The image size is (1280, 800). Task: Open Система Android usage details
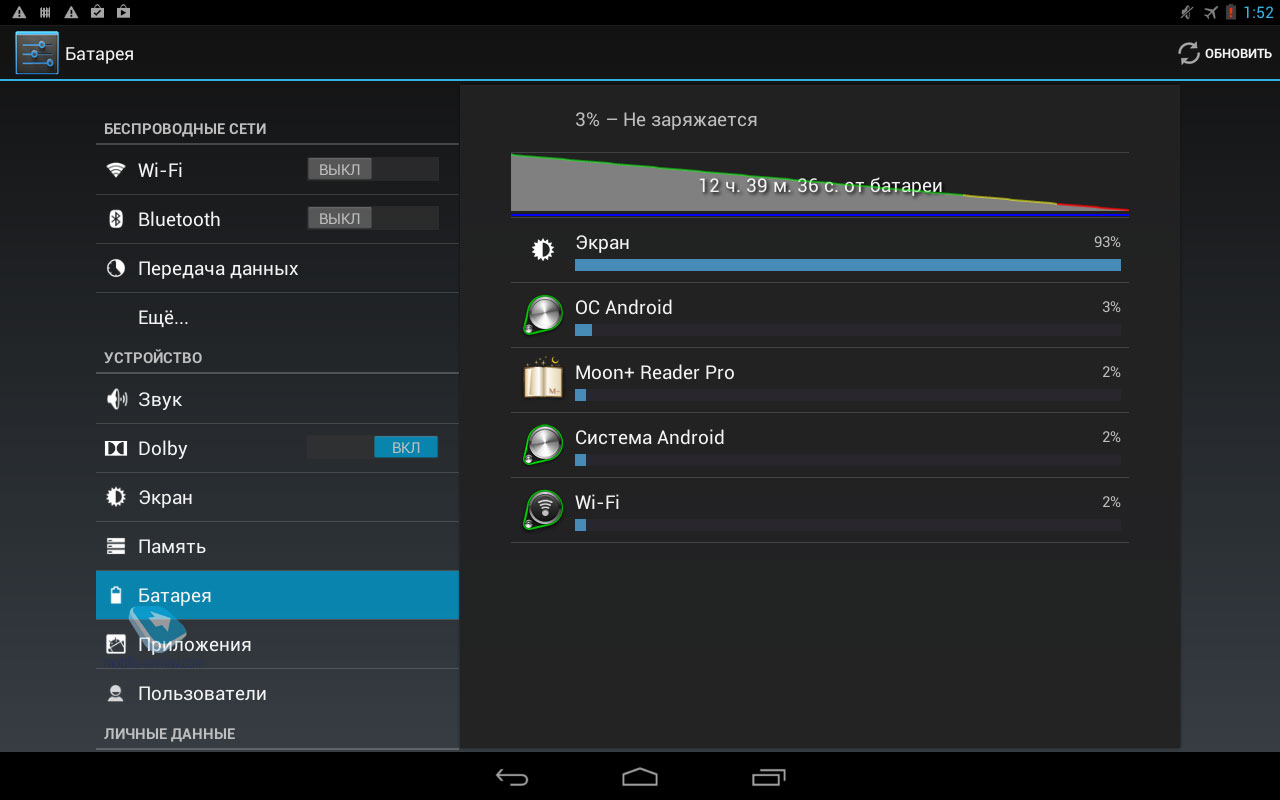click(x=820, y=445)
